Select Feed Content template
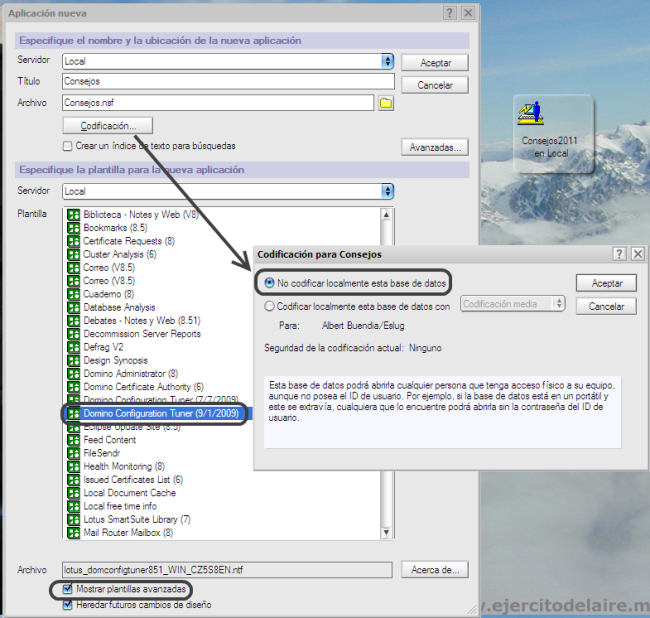 tap(109, 440)
